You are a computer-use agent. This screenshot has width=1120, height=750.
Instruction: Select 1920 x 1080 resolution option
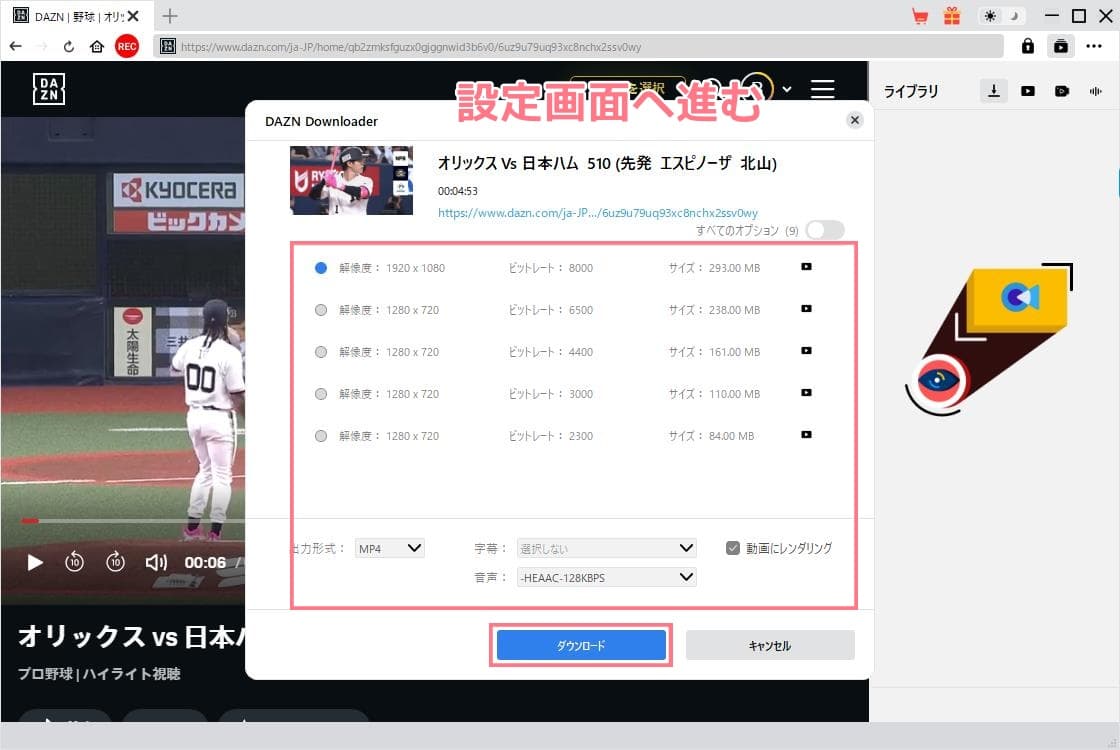pyautogui.click(x=321, y=268)
